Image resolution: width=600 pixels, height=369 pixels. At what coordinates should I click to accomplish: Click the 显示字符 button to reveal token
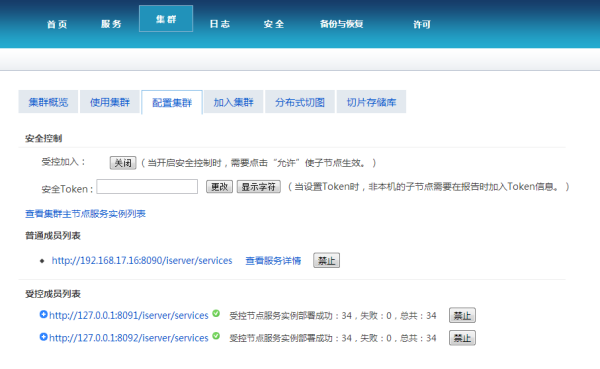click(x=258, y=187)
